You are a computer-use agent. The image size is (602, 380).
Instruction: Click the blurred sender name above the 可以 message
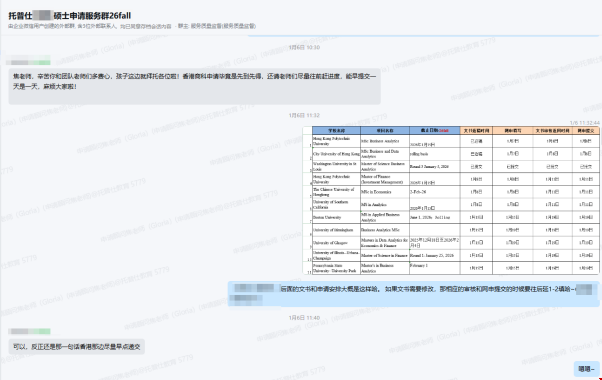coord(30,331)
